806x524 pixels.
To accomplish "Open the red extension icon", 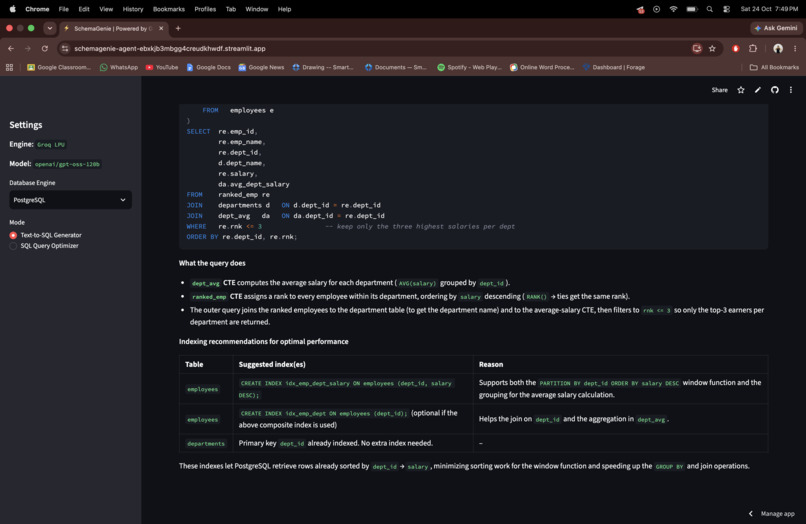I will [x=736, y=48].
